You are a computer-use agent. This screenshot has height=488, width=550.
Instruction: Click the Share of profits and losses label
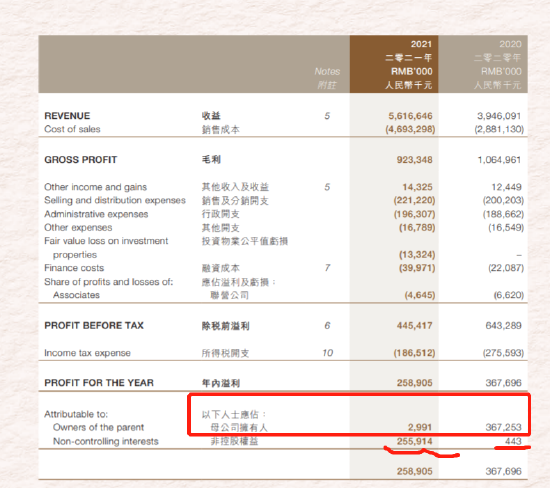[108, 282]
